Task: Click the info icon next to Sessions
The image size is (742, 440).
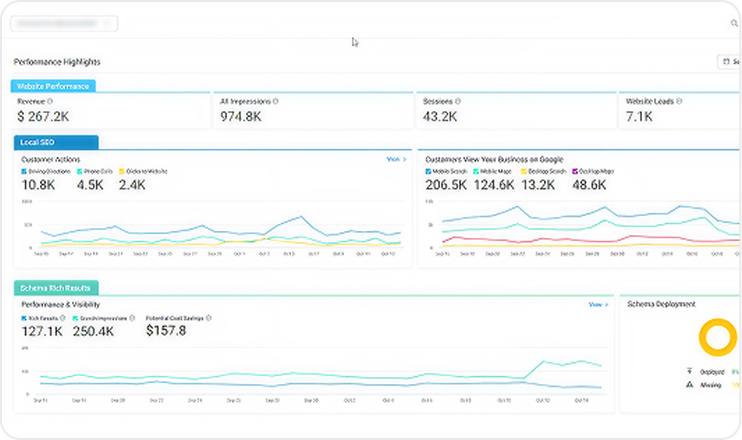Action: [458, 101]
